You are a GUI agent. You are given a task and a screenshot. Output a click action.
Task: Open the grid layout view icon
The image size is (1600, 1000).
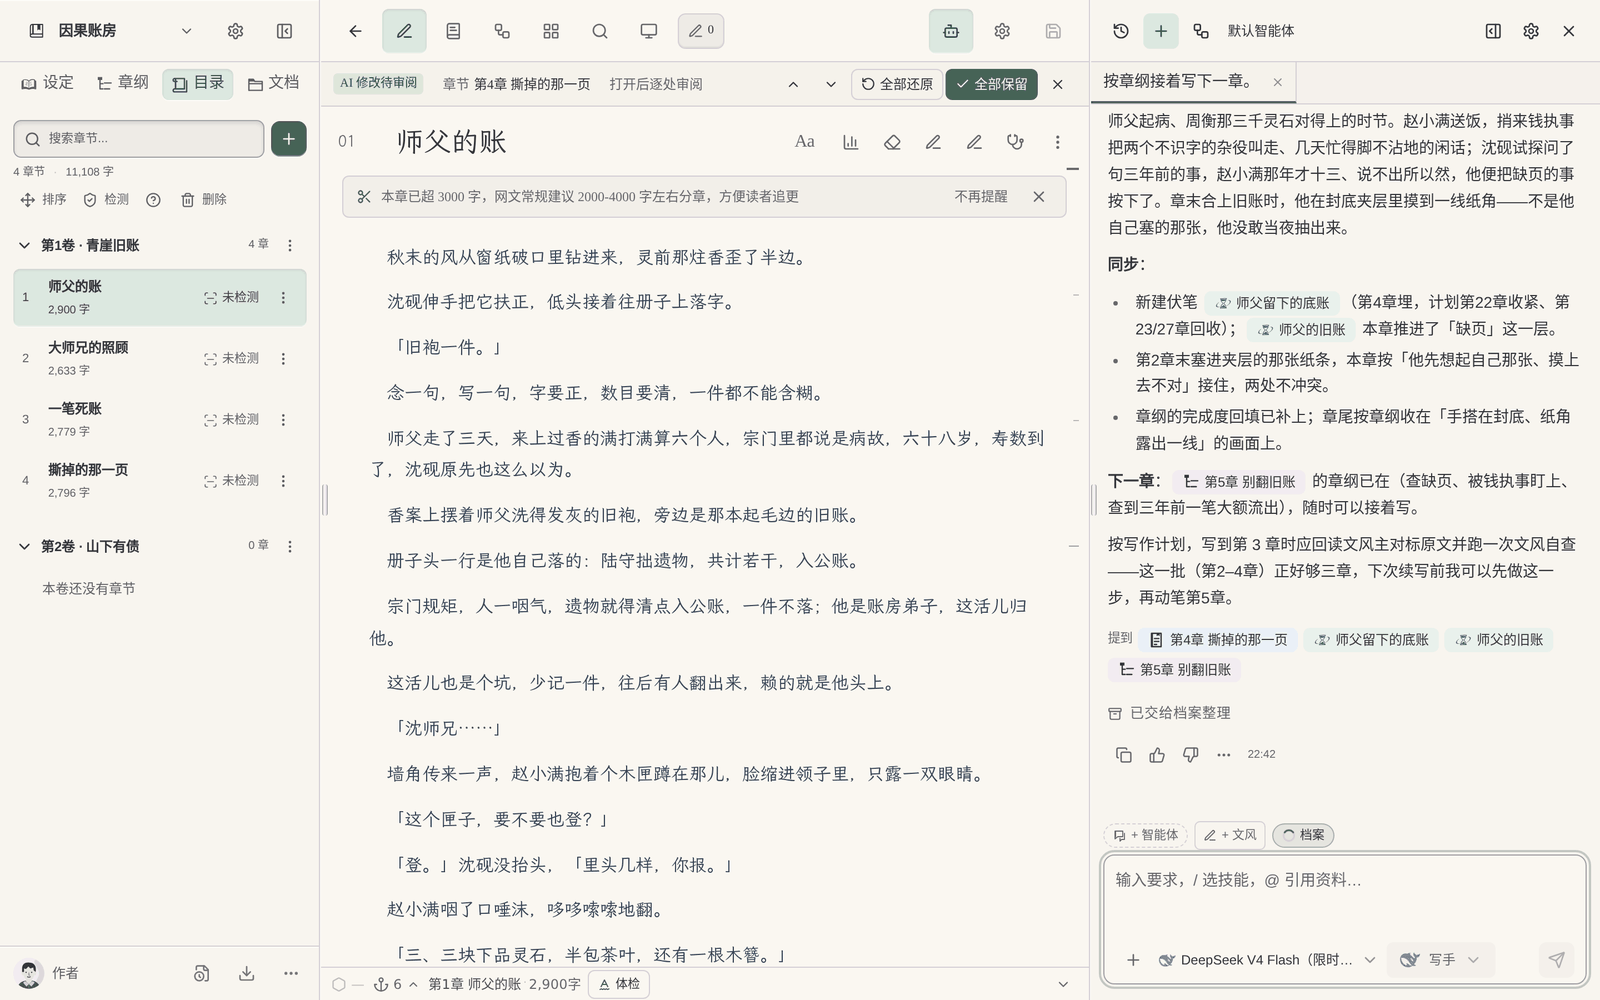pos(551,31)
